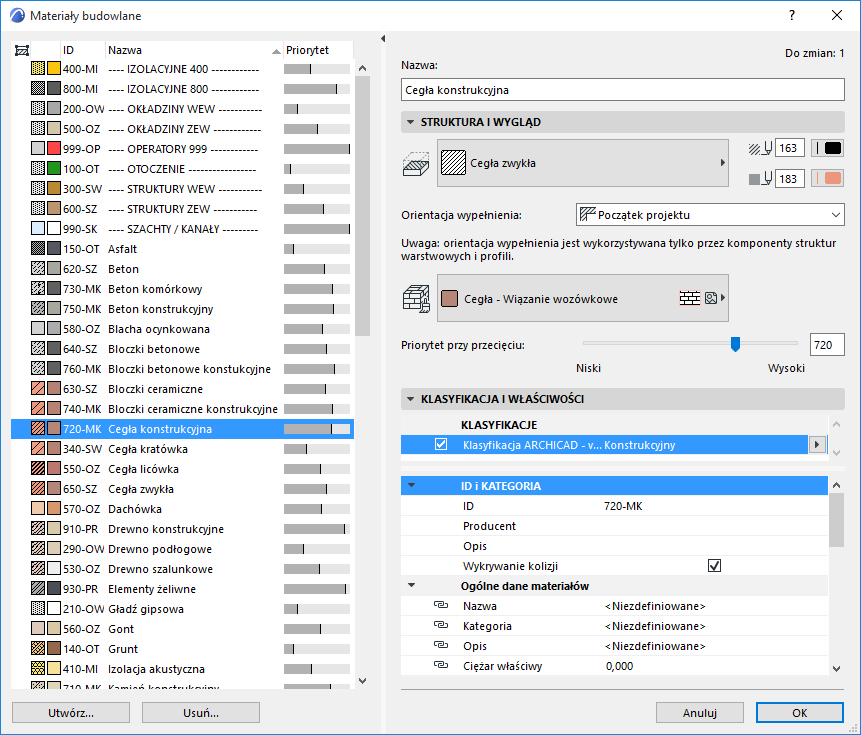This screenshot has height=735, width=861.
Task: Click the fill background pen icon
Action: point(761,178)
